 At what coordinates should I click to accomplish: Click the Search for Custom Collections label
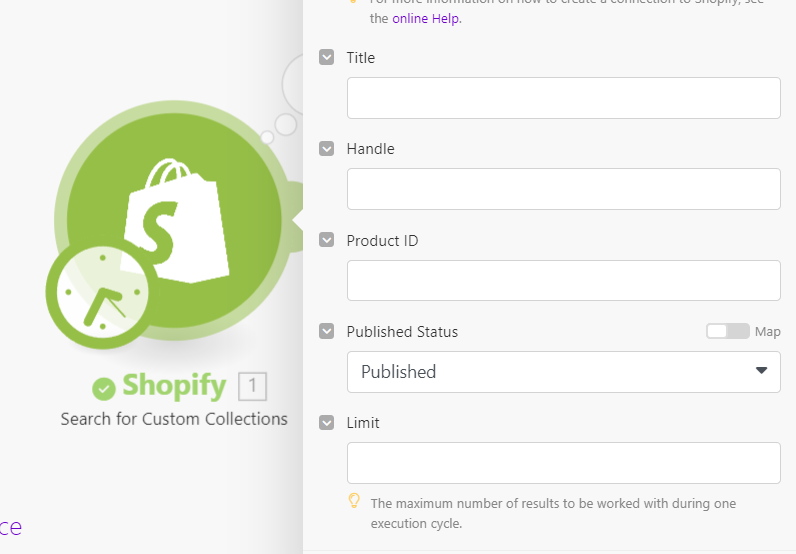(x=174, y=419)
